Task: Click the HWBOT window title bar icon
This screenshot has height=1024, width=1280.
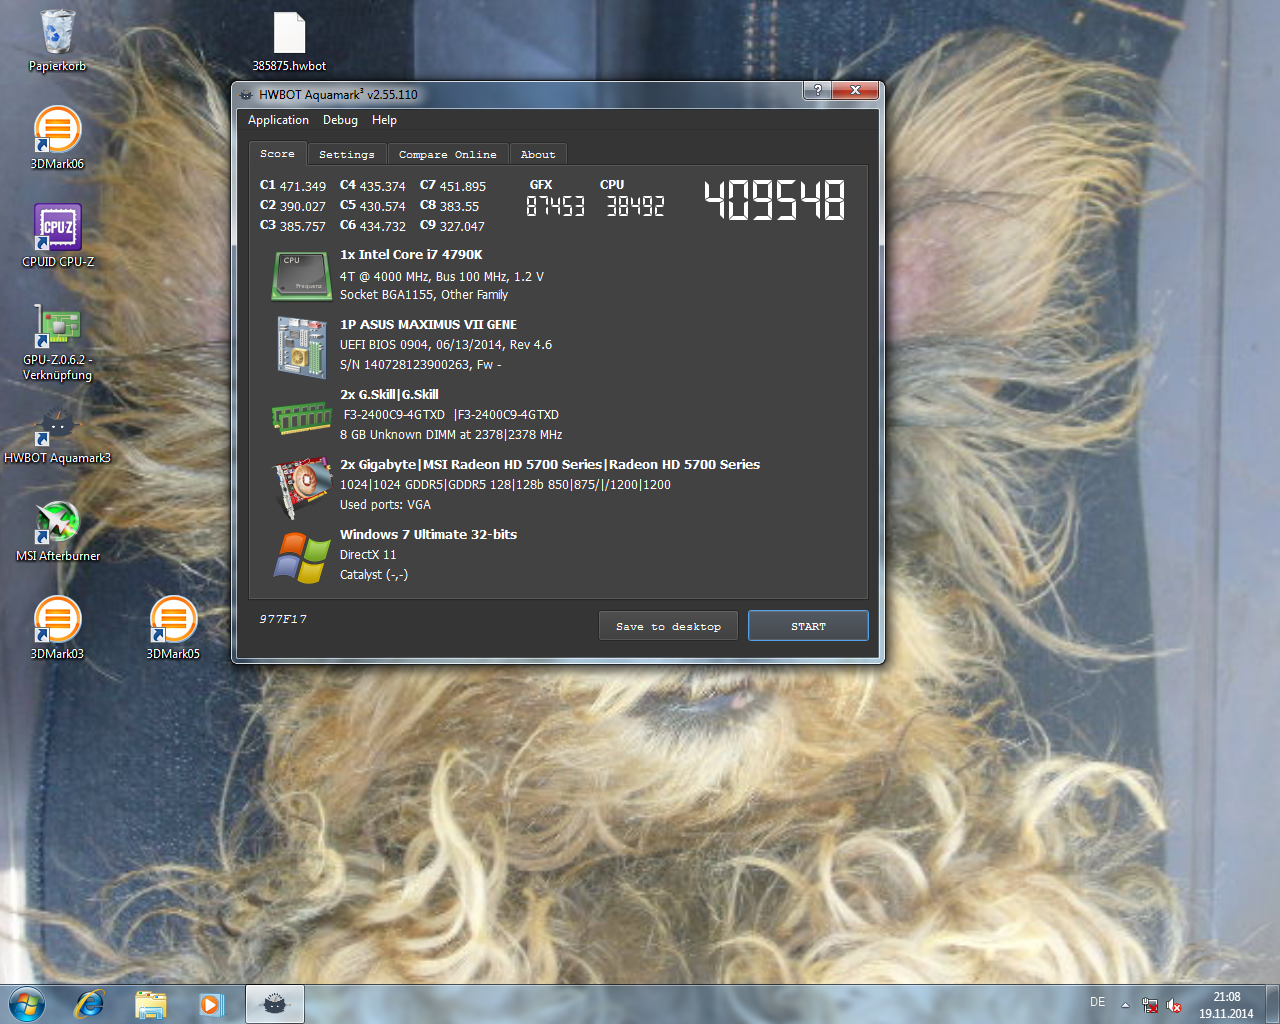Action: pos(246,95)
